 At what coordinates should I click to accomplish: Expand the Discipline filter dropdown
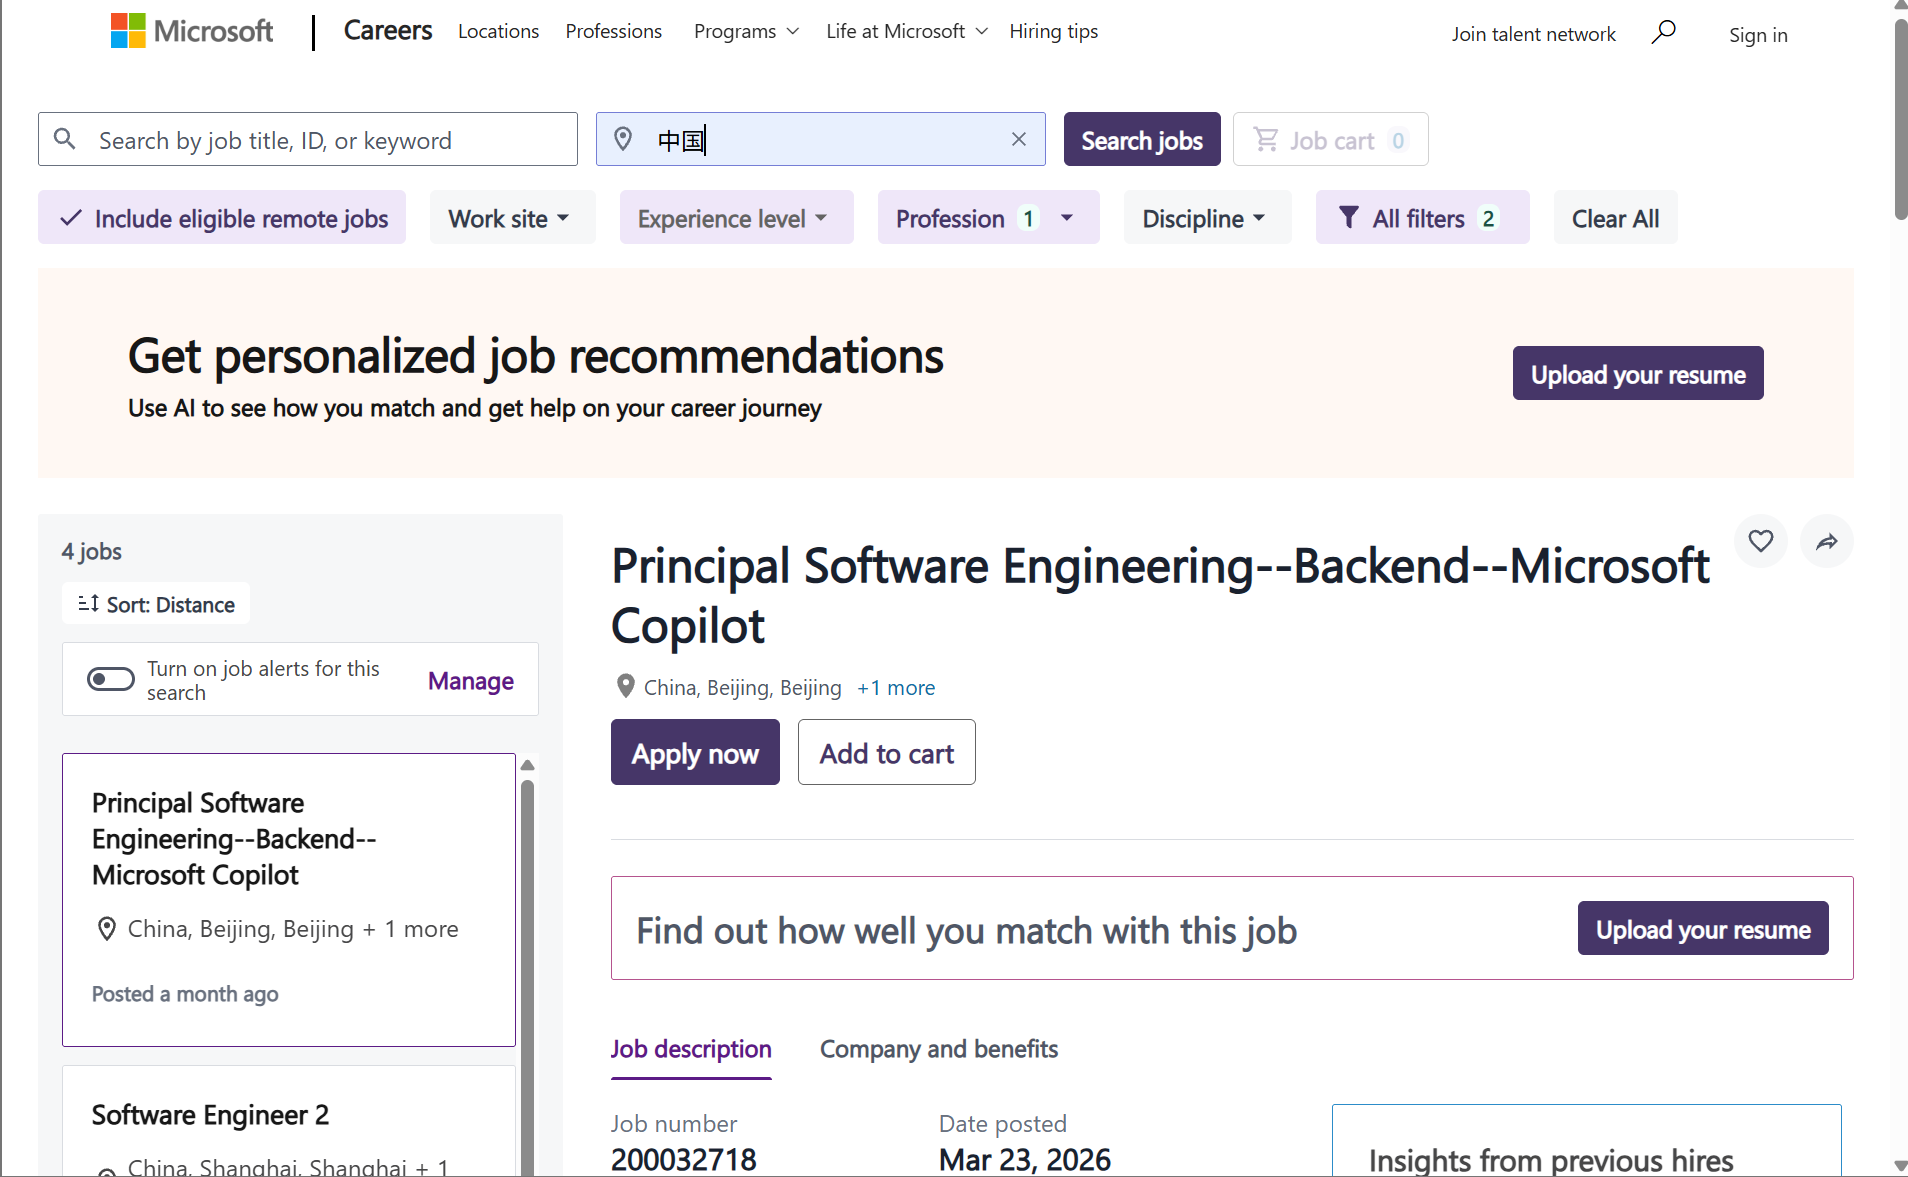coord(1205,218)
